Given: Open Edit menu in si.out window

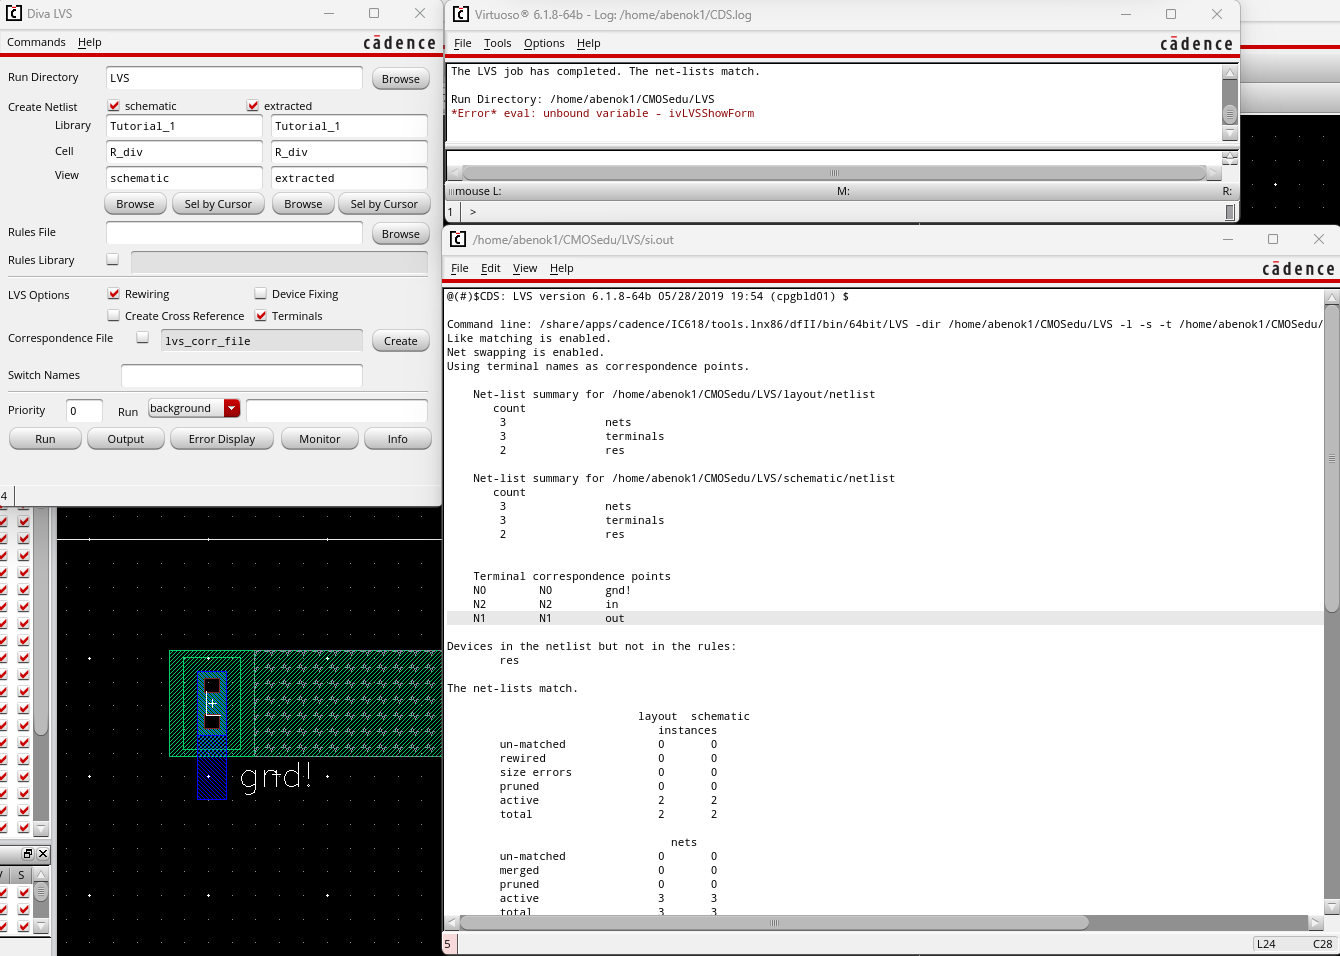Looking at the screenshot, I should pyautogui.click(x=490, y=268).
